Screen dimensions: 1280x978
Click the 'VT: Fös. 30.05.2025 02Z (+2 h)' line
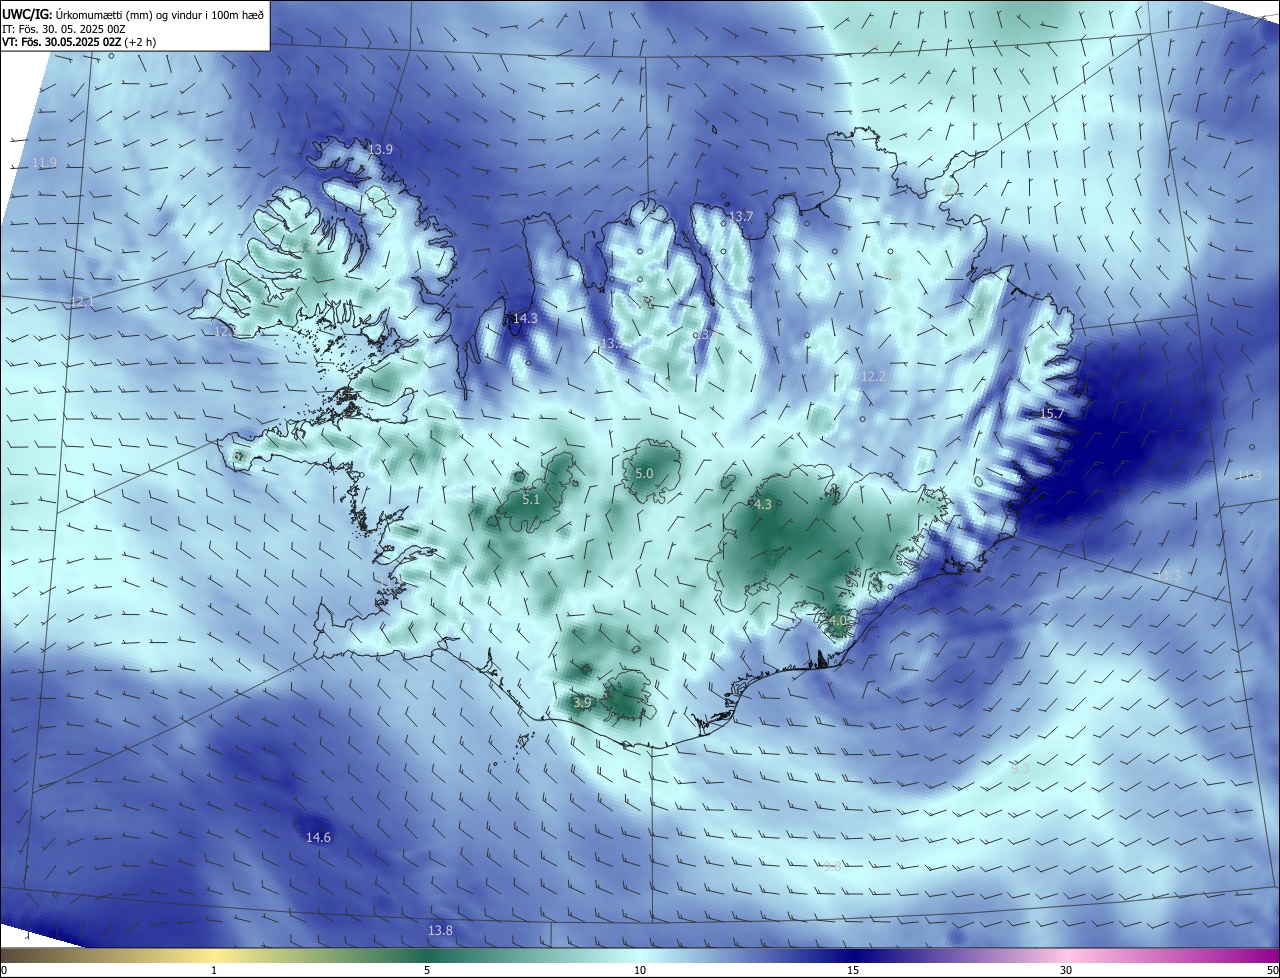79,42
